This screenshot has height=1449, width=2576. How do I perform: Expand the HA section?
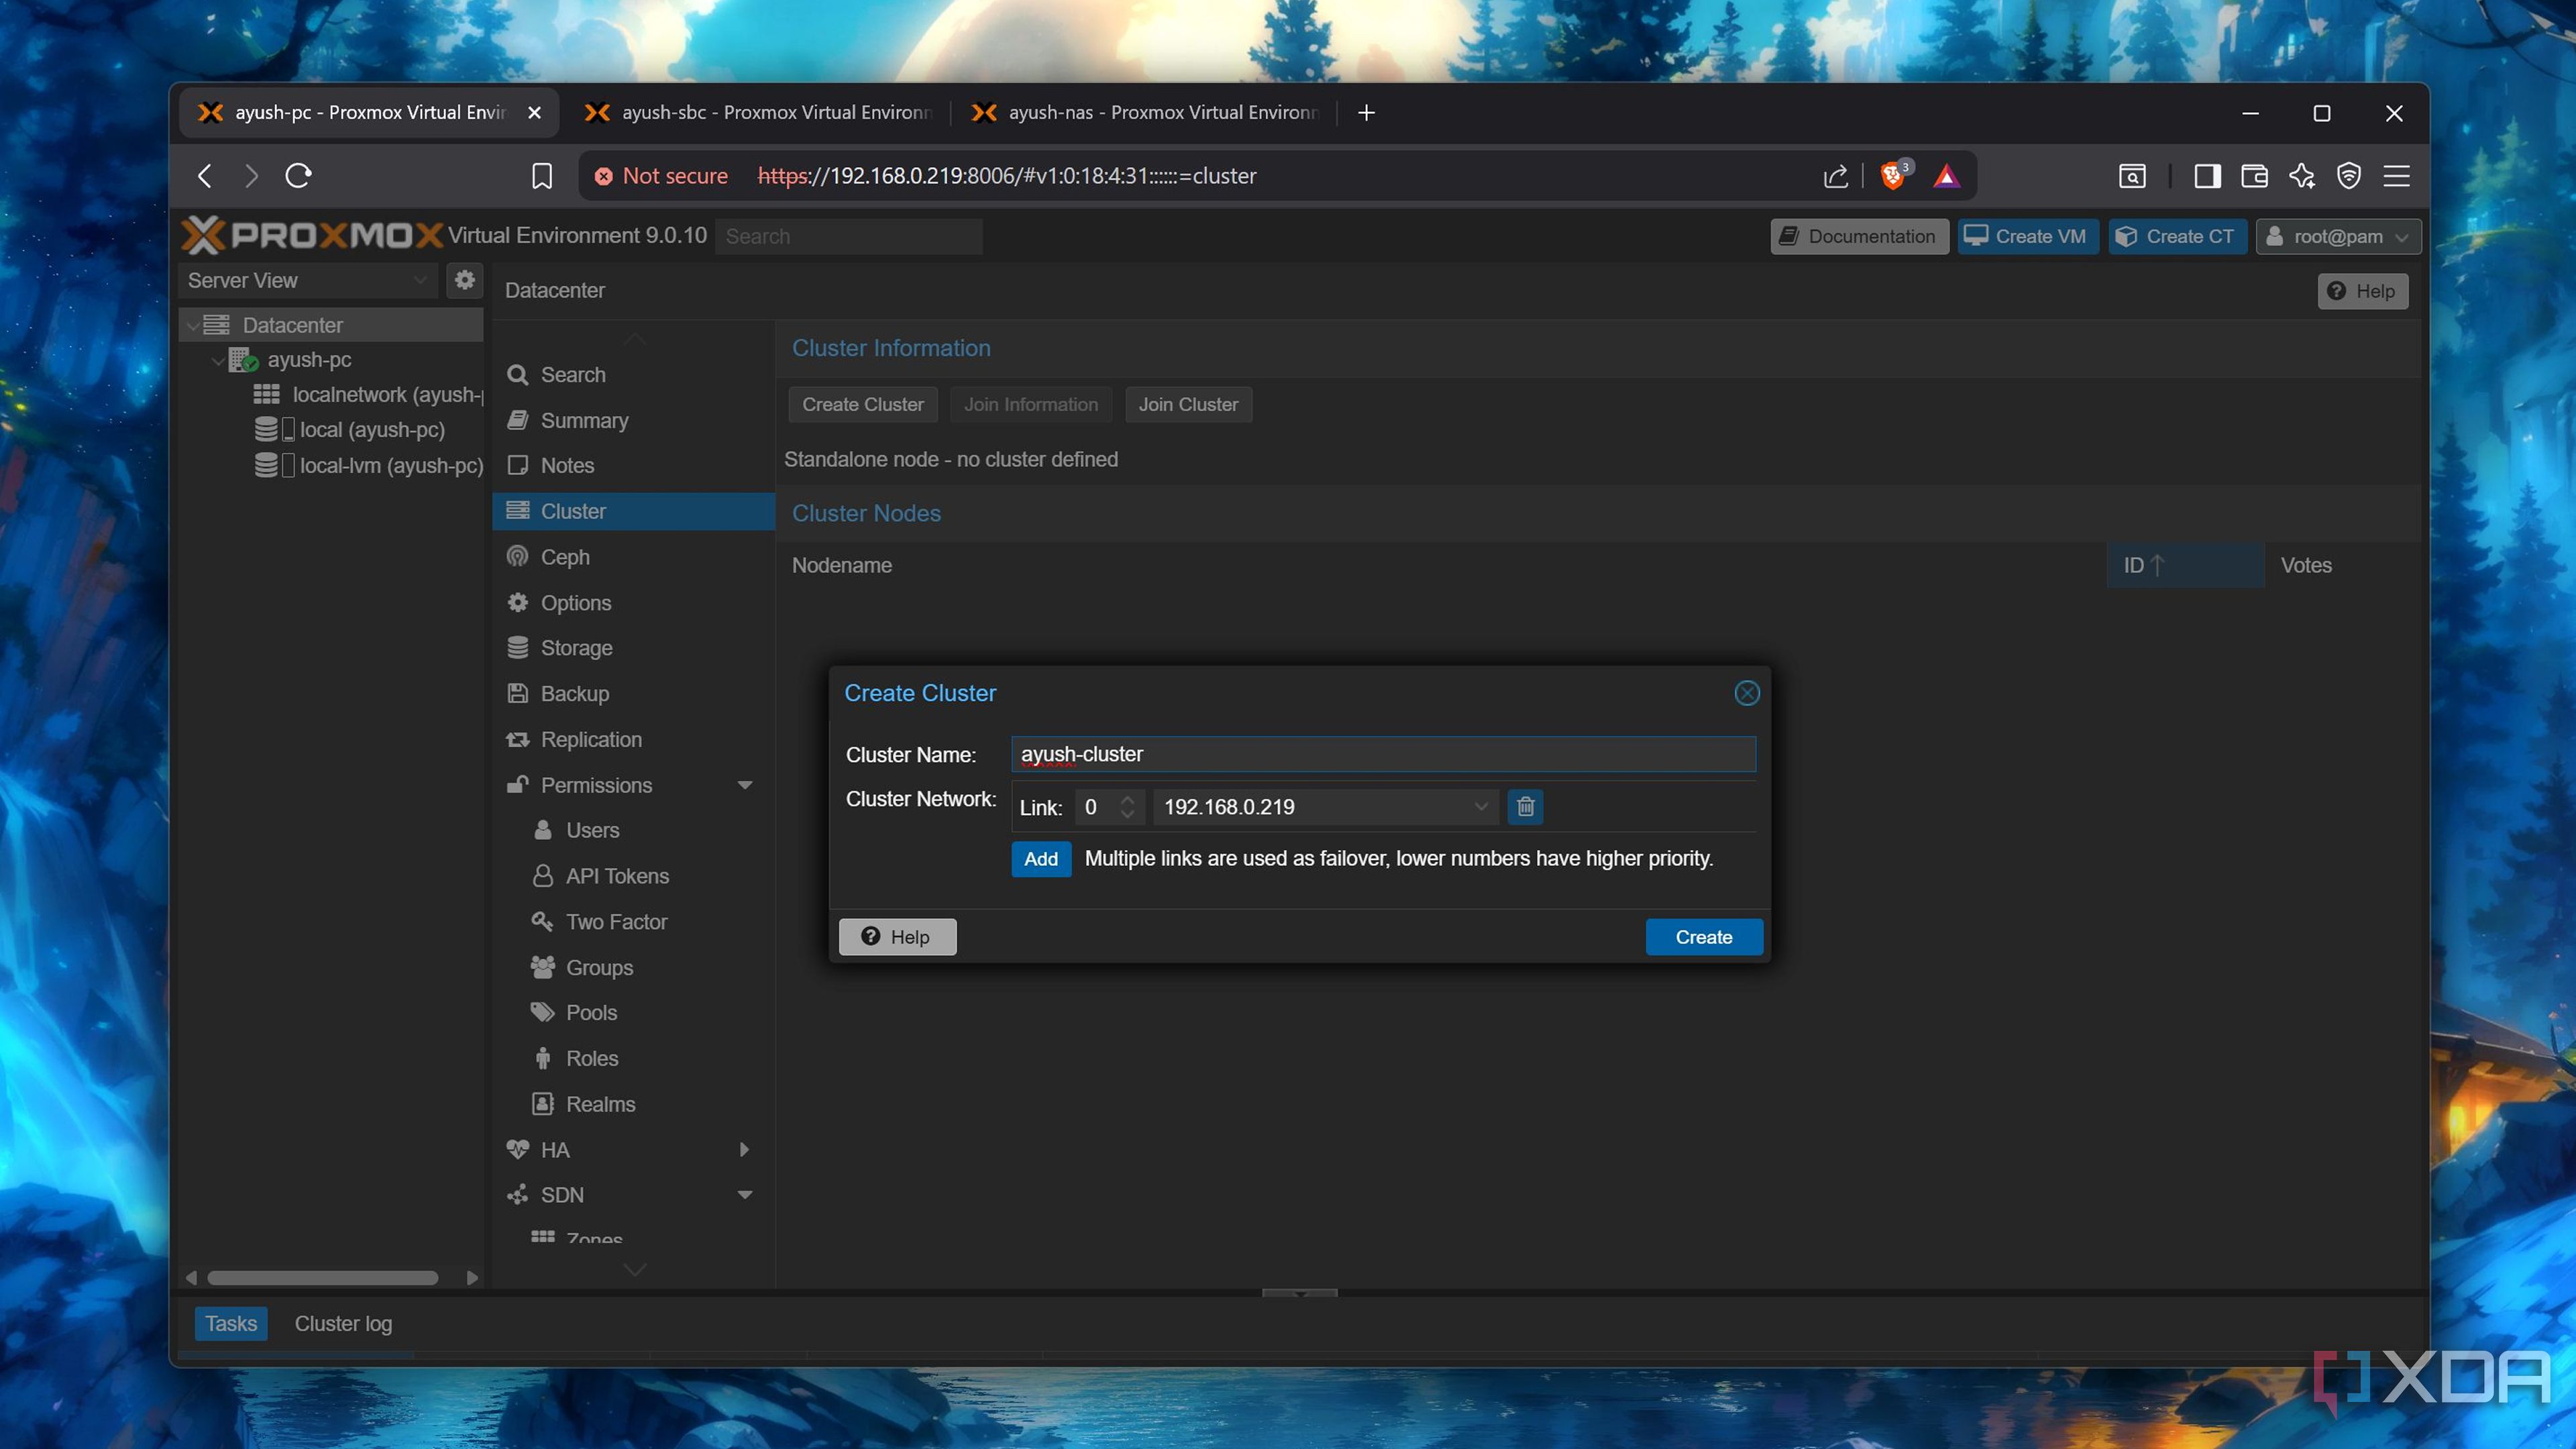click(x=744, y=1150)
